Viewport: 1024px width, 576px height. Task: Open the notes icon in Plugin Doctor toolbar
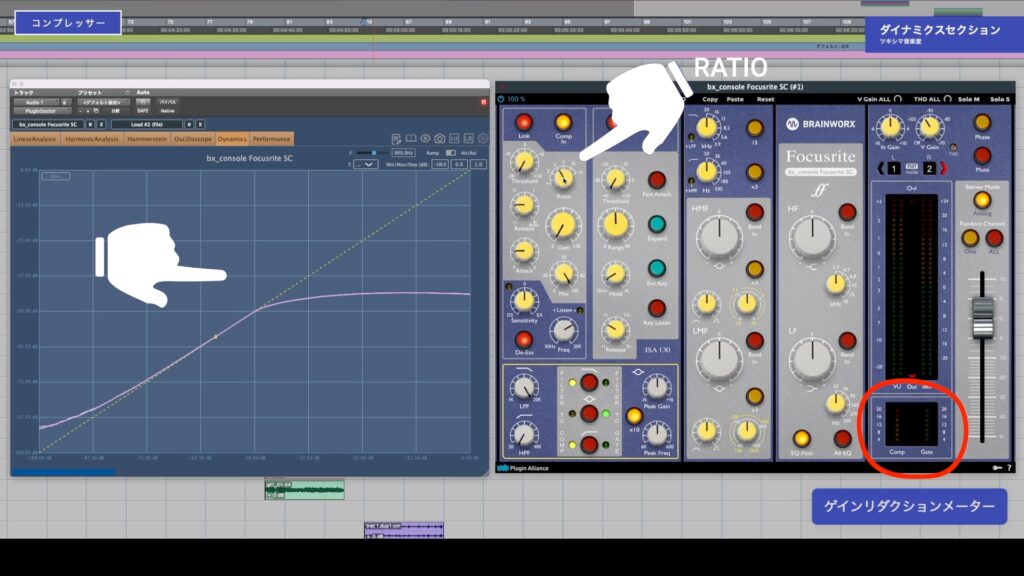(396, 138)
